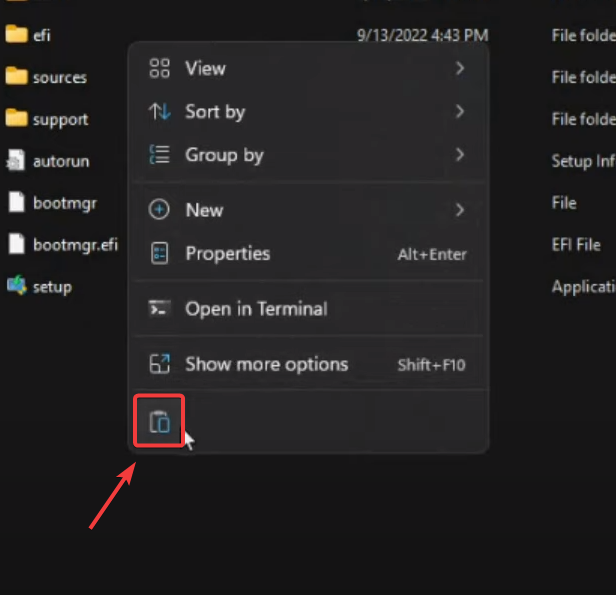
Task: Select the autorun file icon
Action: 16,160
